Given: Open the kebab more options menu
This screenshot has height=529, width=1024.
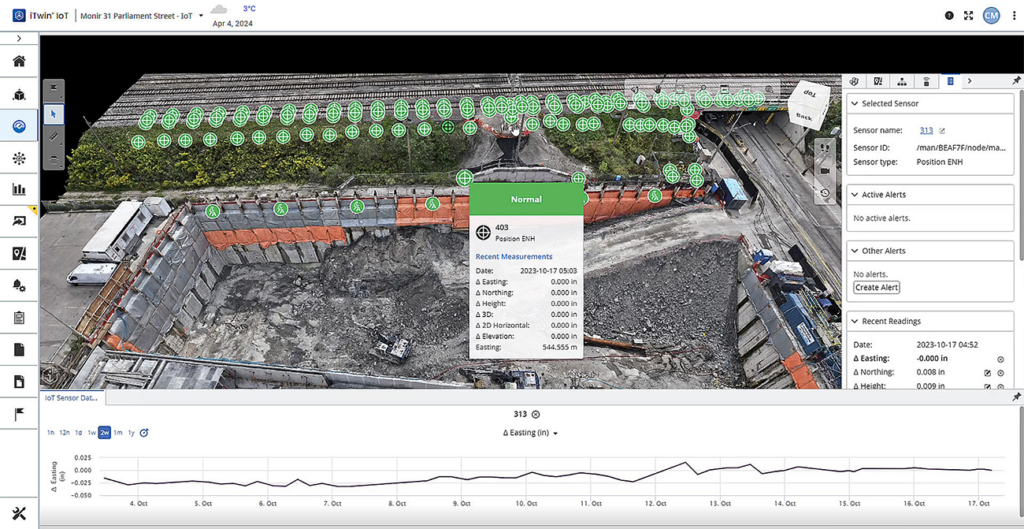Looking at the screenshot, I should (1014, 16).
